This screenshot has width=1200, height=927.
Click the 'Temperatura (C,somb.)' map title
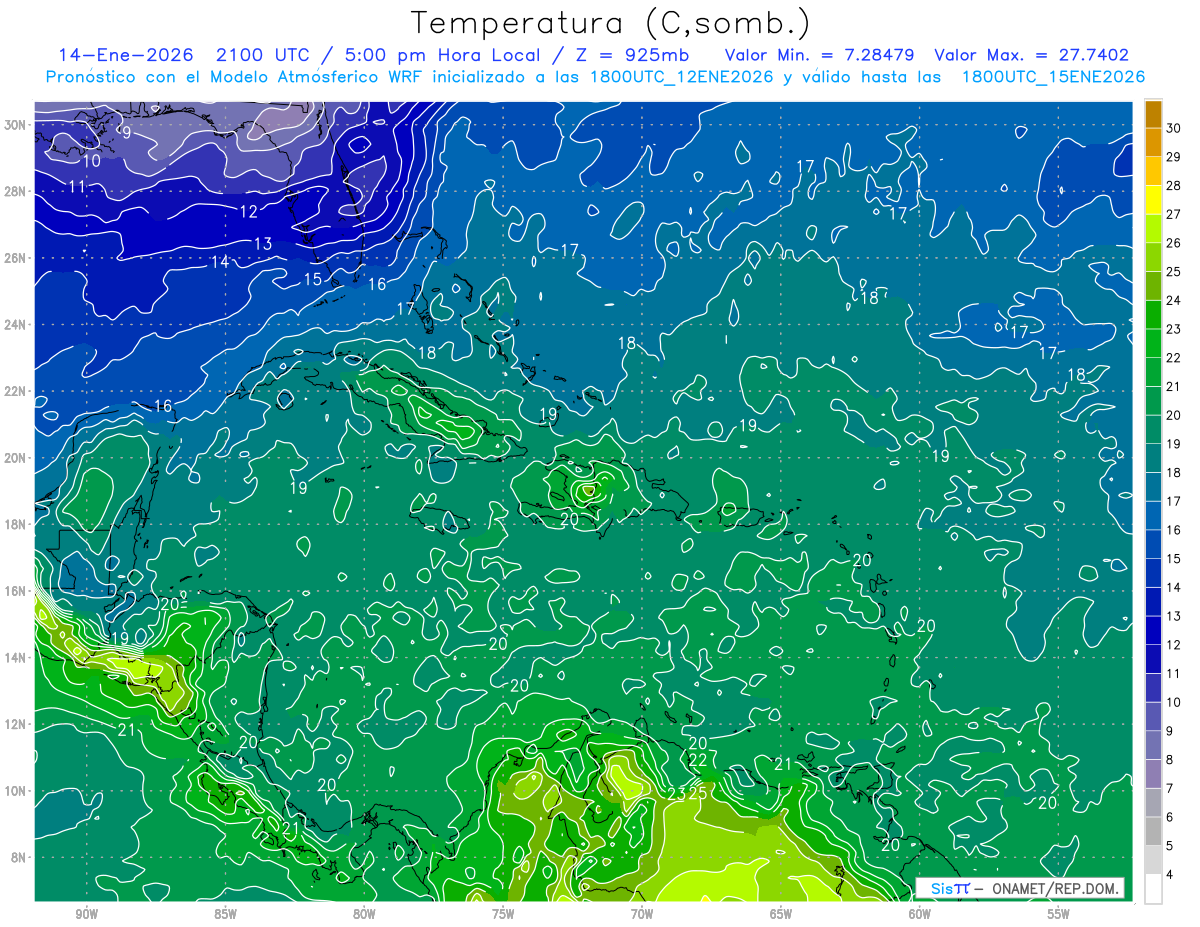point(611,23)
